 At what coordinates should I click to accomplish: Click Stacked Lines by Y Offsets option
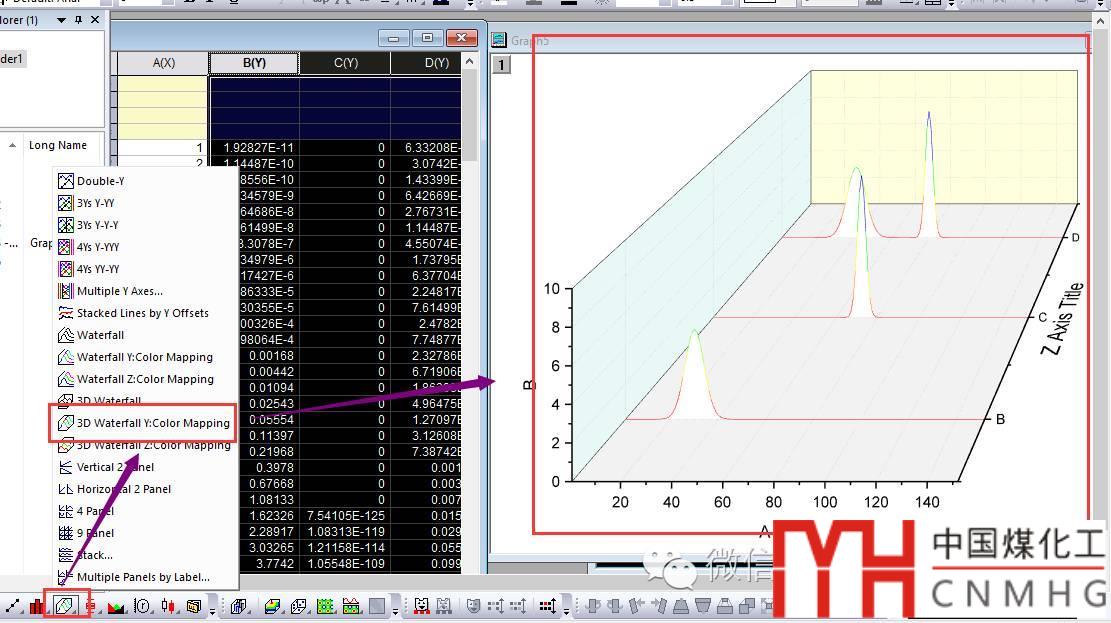click(x=142, y=313)
